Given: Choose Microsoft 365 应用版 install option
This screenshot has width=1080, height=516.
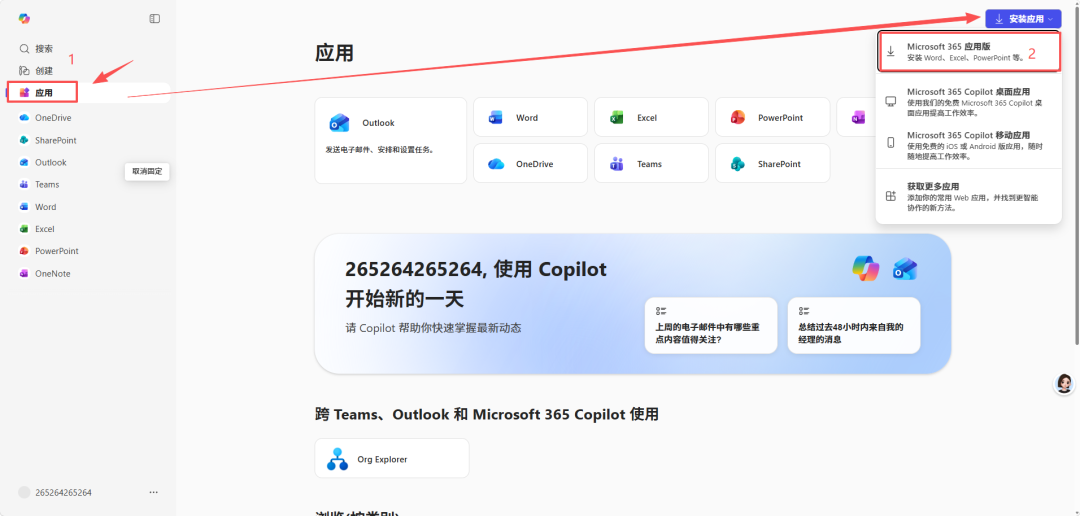Looking at the screenshot, I should coord(968,52).
